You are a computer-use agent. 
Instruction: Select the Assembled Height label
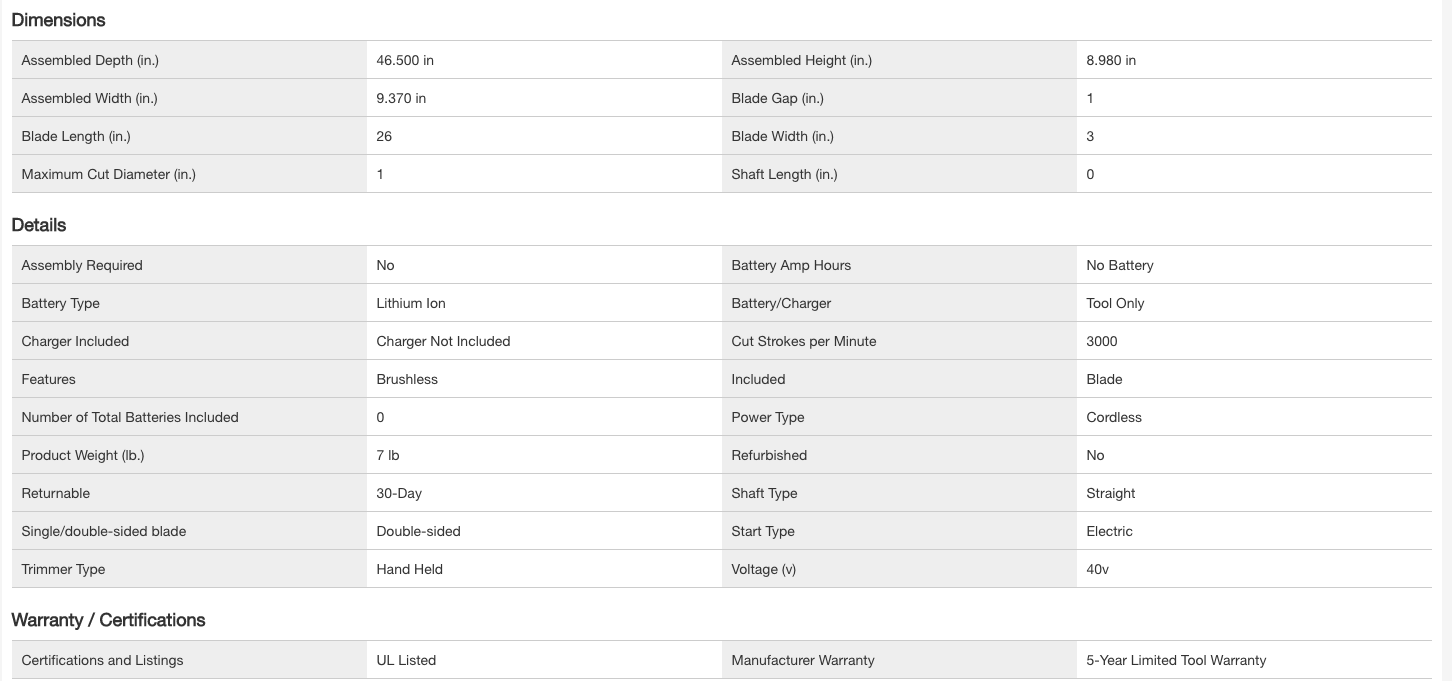[801, 60]
